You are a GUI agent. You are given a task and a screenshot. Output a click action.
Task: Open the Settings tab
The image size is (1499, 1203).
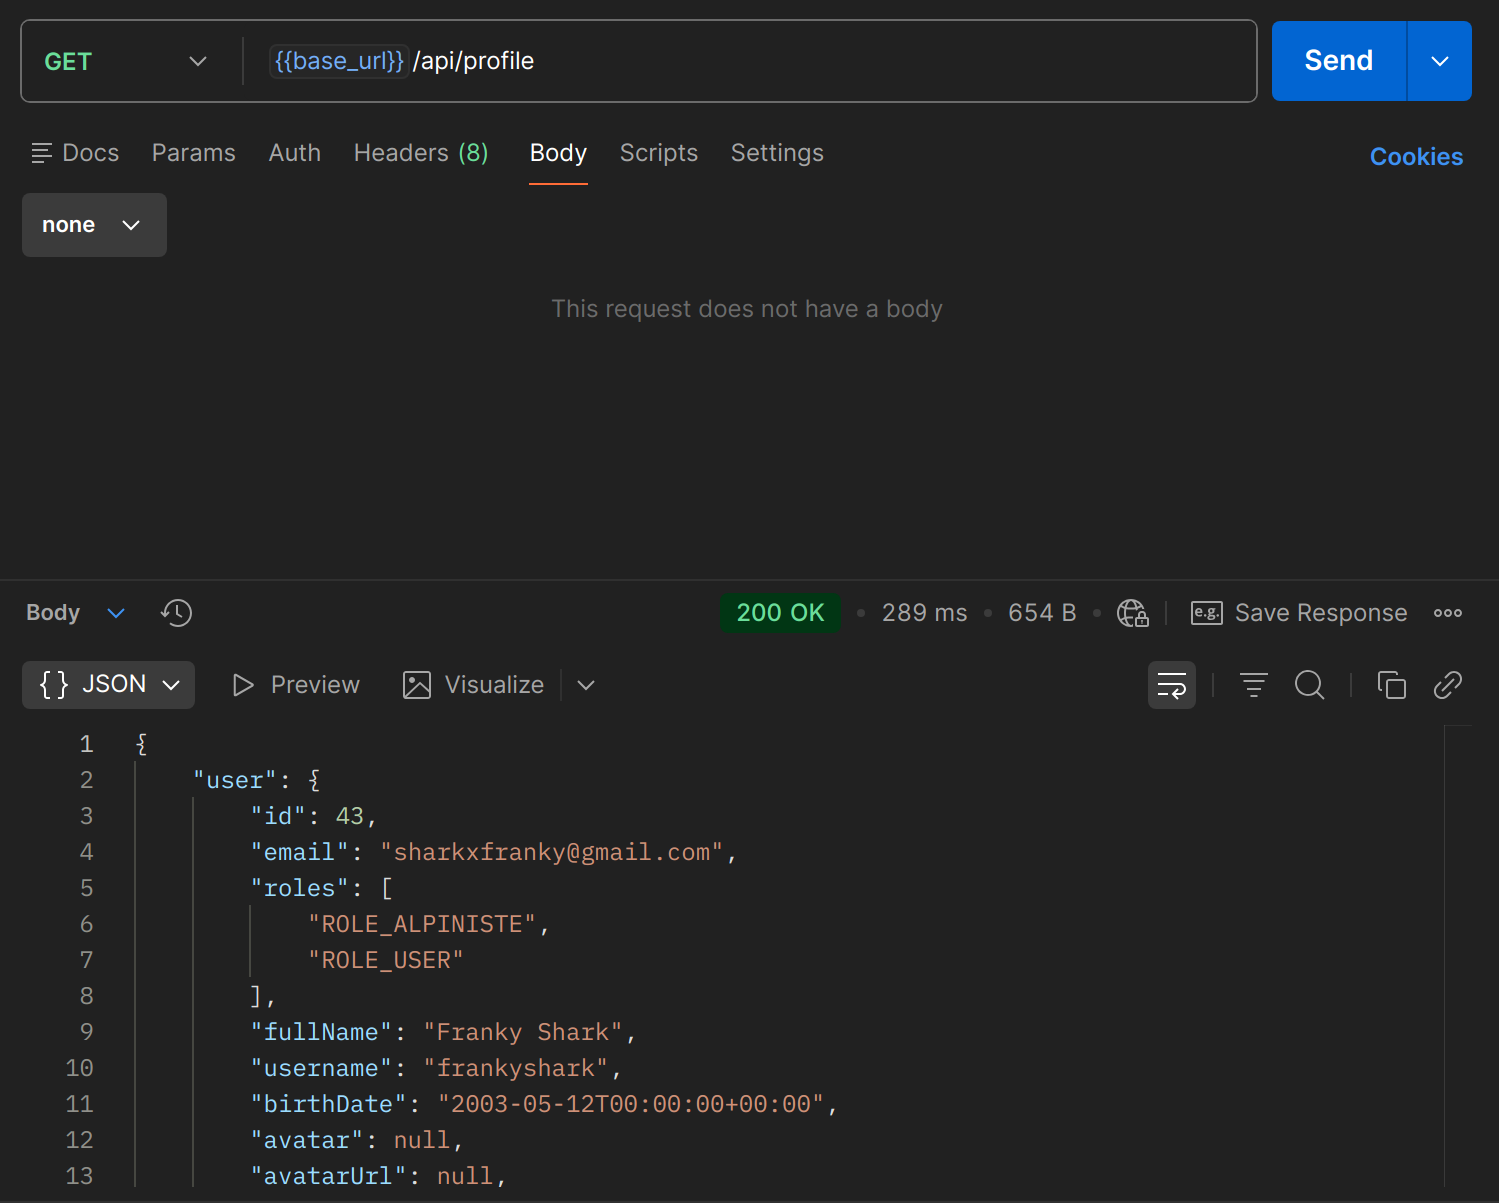pyautogui.click(x=777, y=153)
